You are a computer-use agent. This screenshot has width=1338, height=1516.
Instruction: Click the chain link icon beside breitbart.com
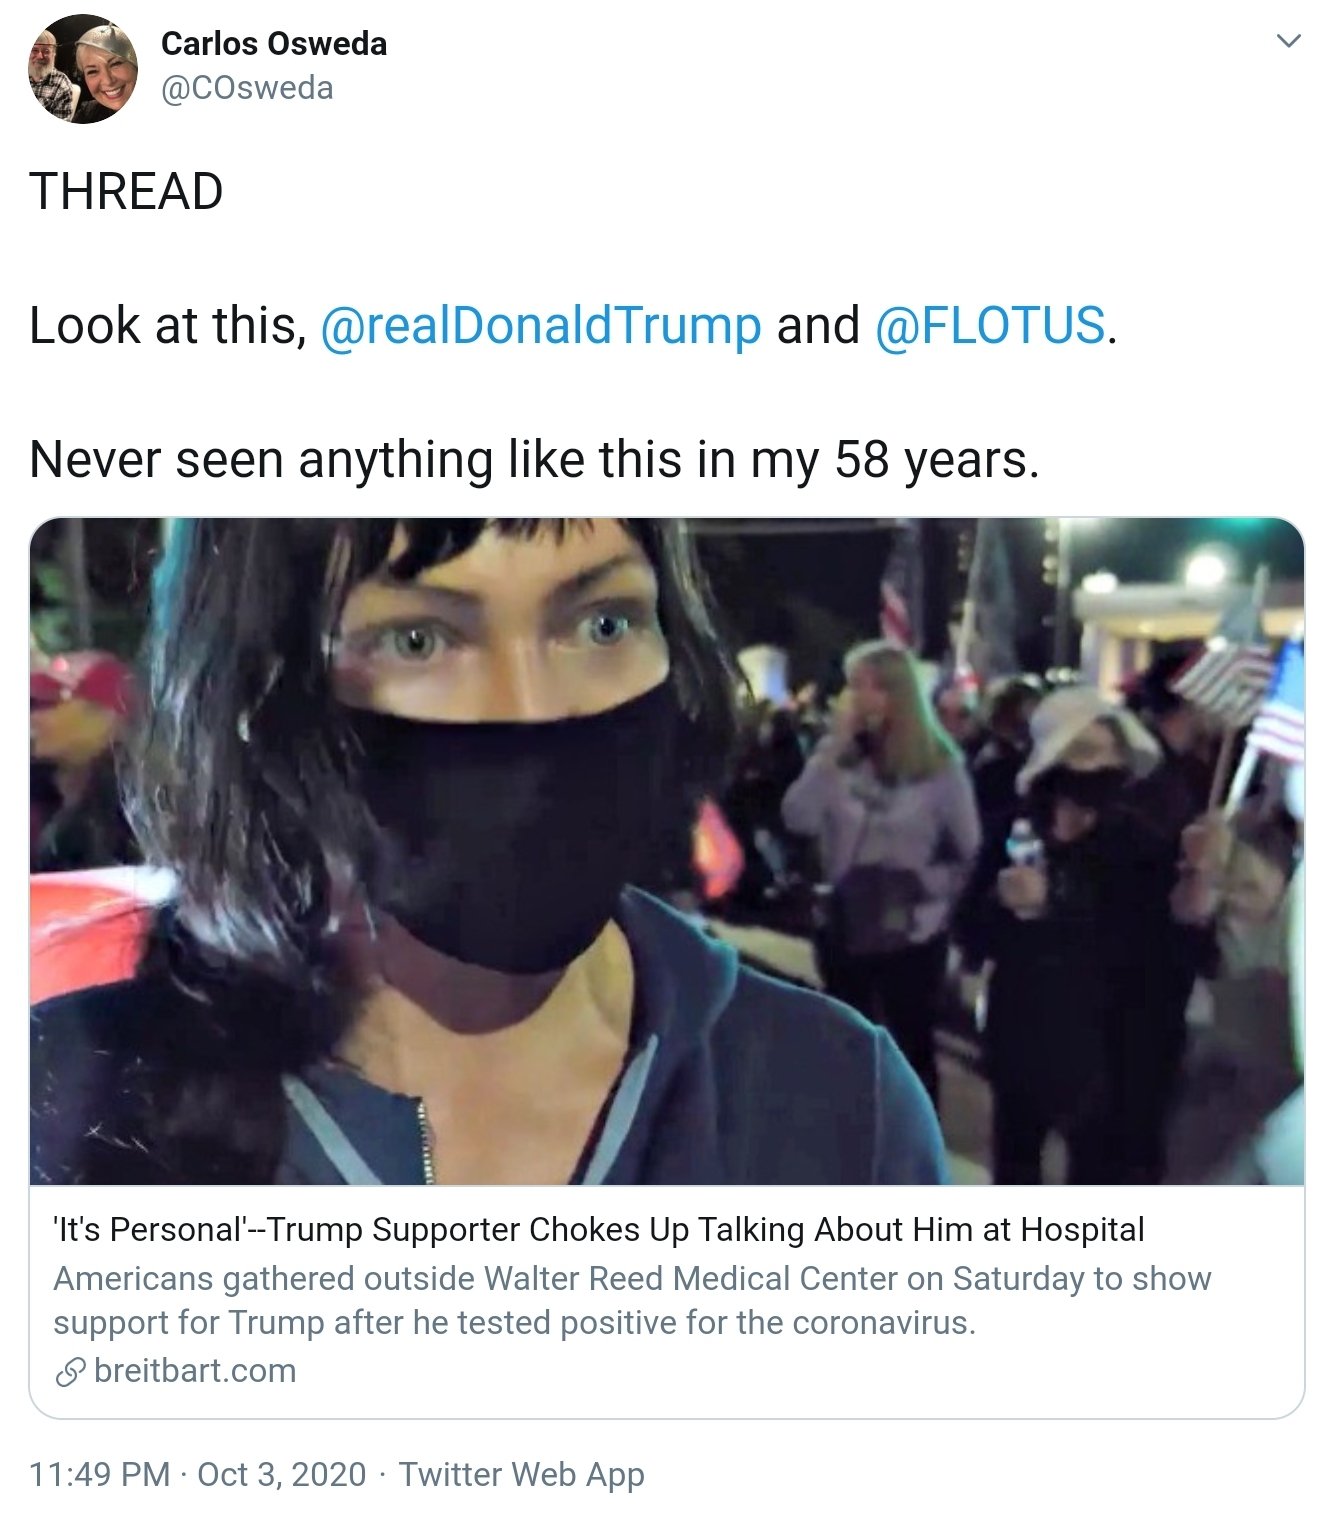(70, 1372)
